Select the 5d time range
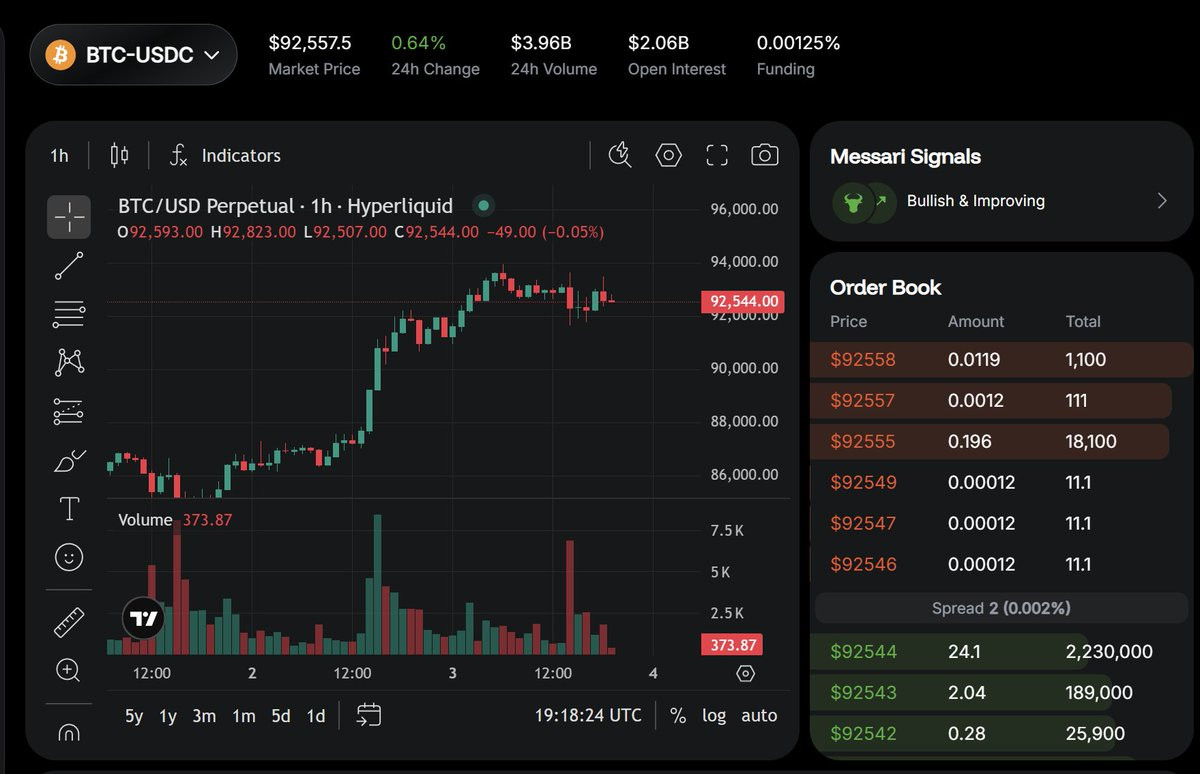Screen dimensions: 1200x774 (281, 715)
